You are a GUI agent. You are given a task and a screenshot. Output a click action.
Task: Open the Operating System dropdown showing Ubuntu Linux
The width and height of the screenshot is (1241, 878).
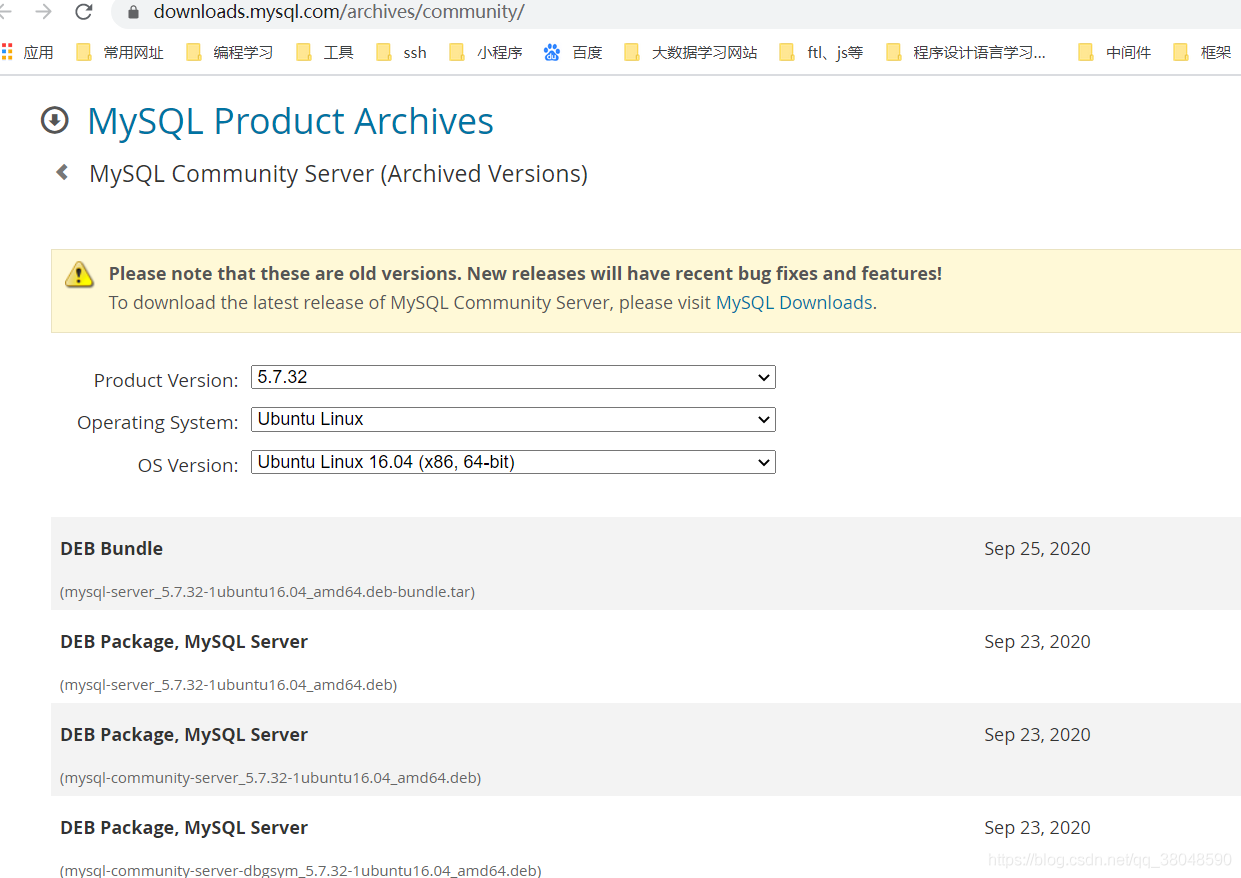(x=513, y=419)
